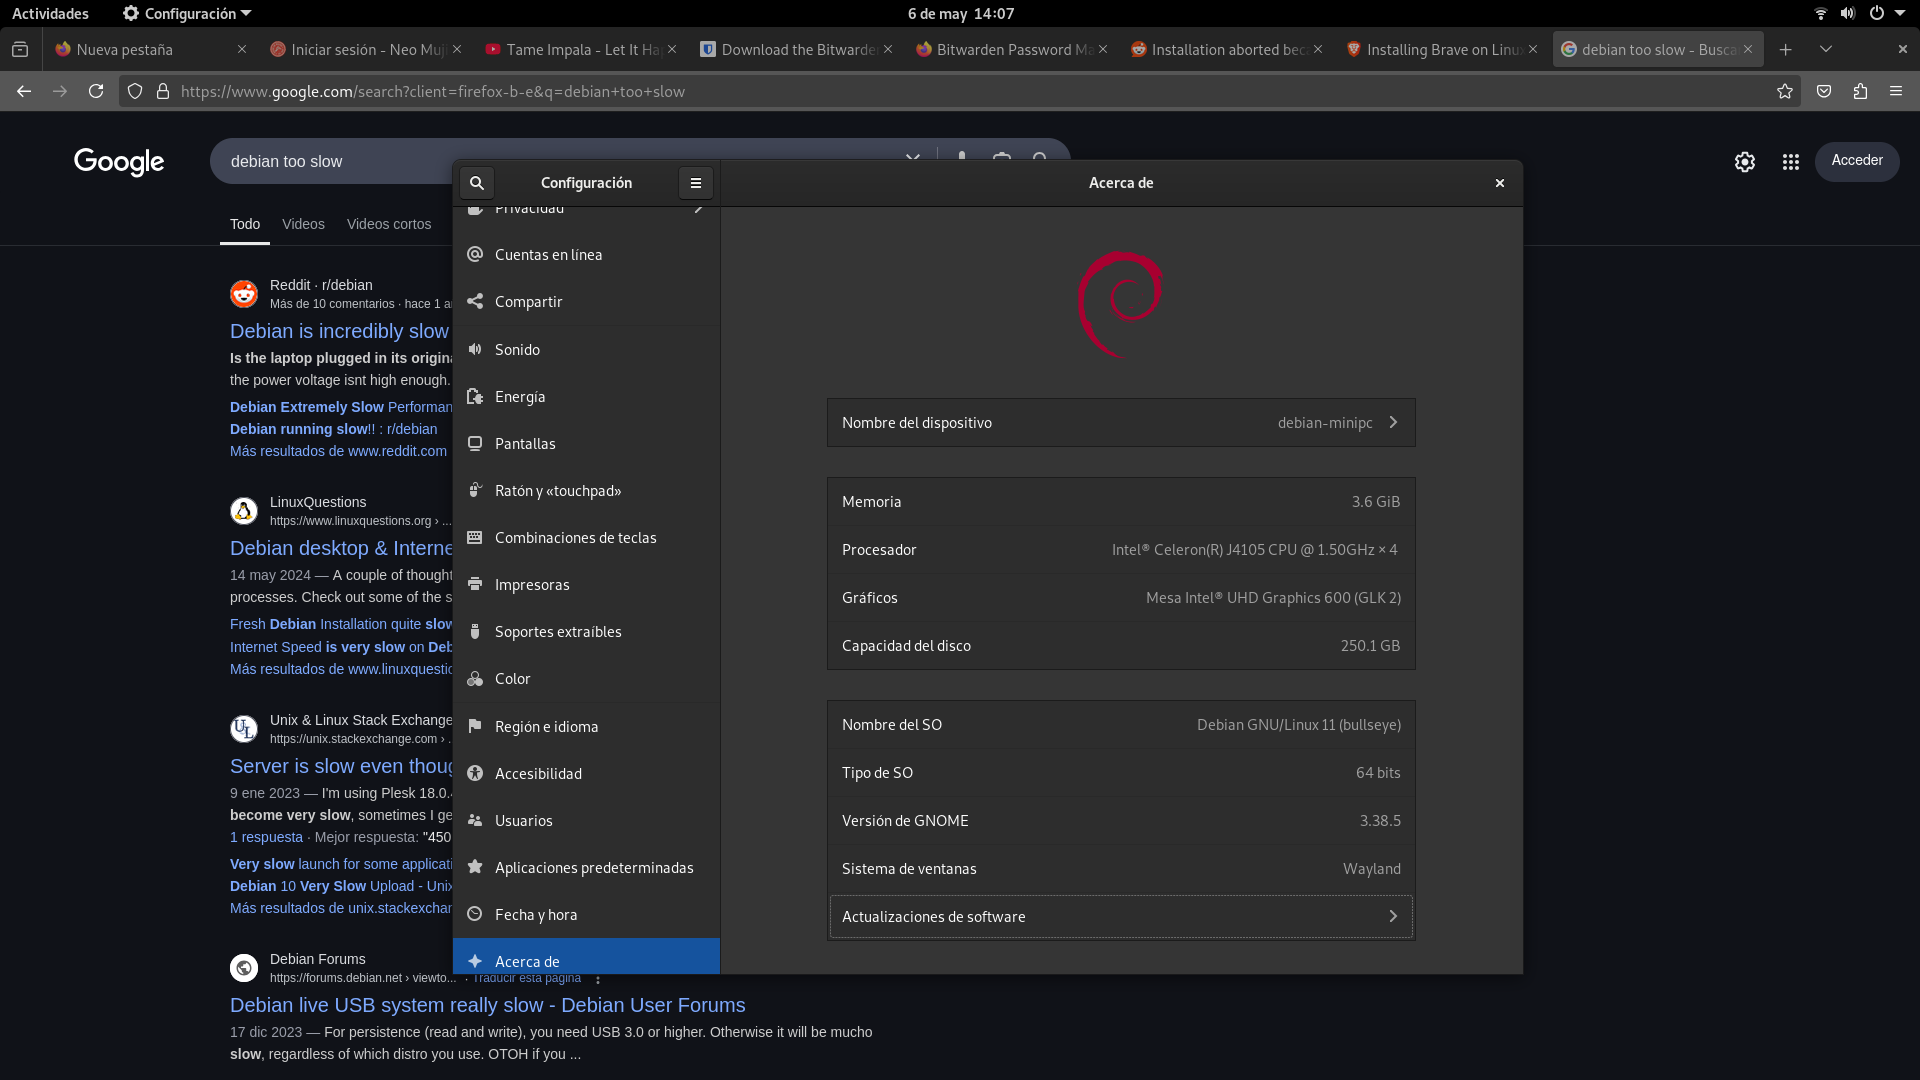Image resolution: width=1920 pixels, height=1080 pixels.
Task: Click the Wi-Fi icon in system tray
Action: point(1820,14)
